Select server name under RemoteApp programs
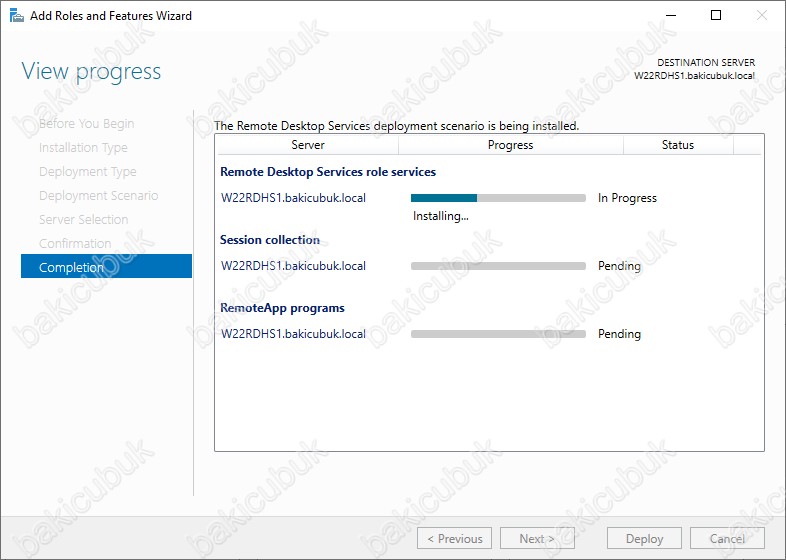786x560 pixels. click(x=293, y=334)
